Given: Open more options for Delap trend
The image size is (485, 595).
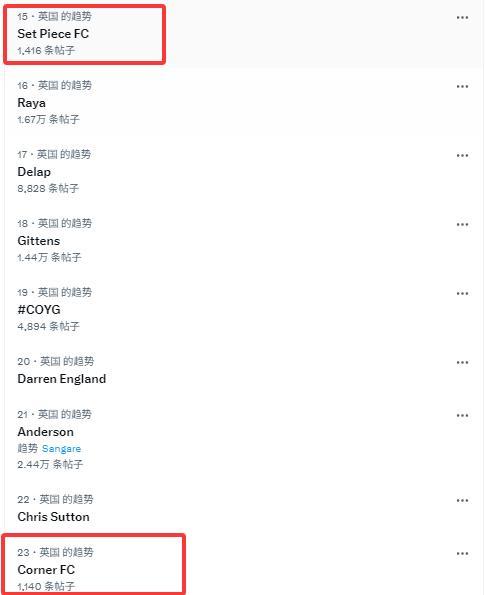Looking at the screenshot, I should pos(462,156).
